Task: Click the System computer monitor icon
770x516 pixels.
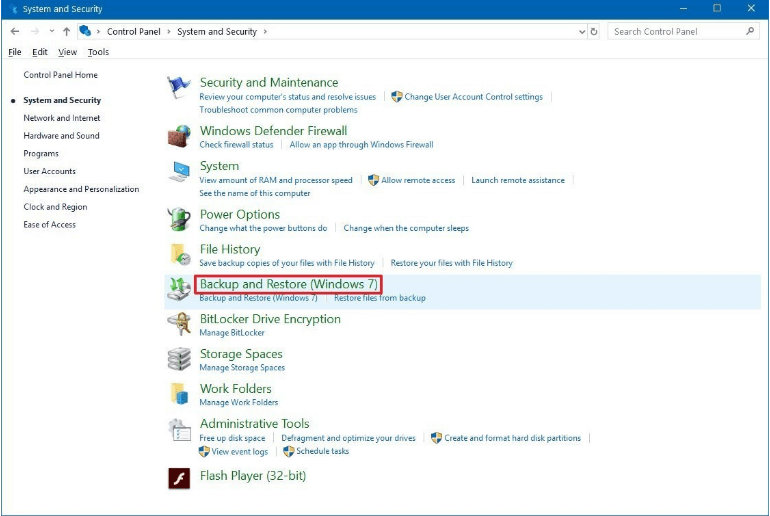Action: coord(179,171)
